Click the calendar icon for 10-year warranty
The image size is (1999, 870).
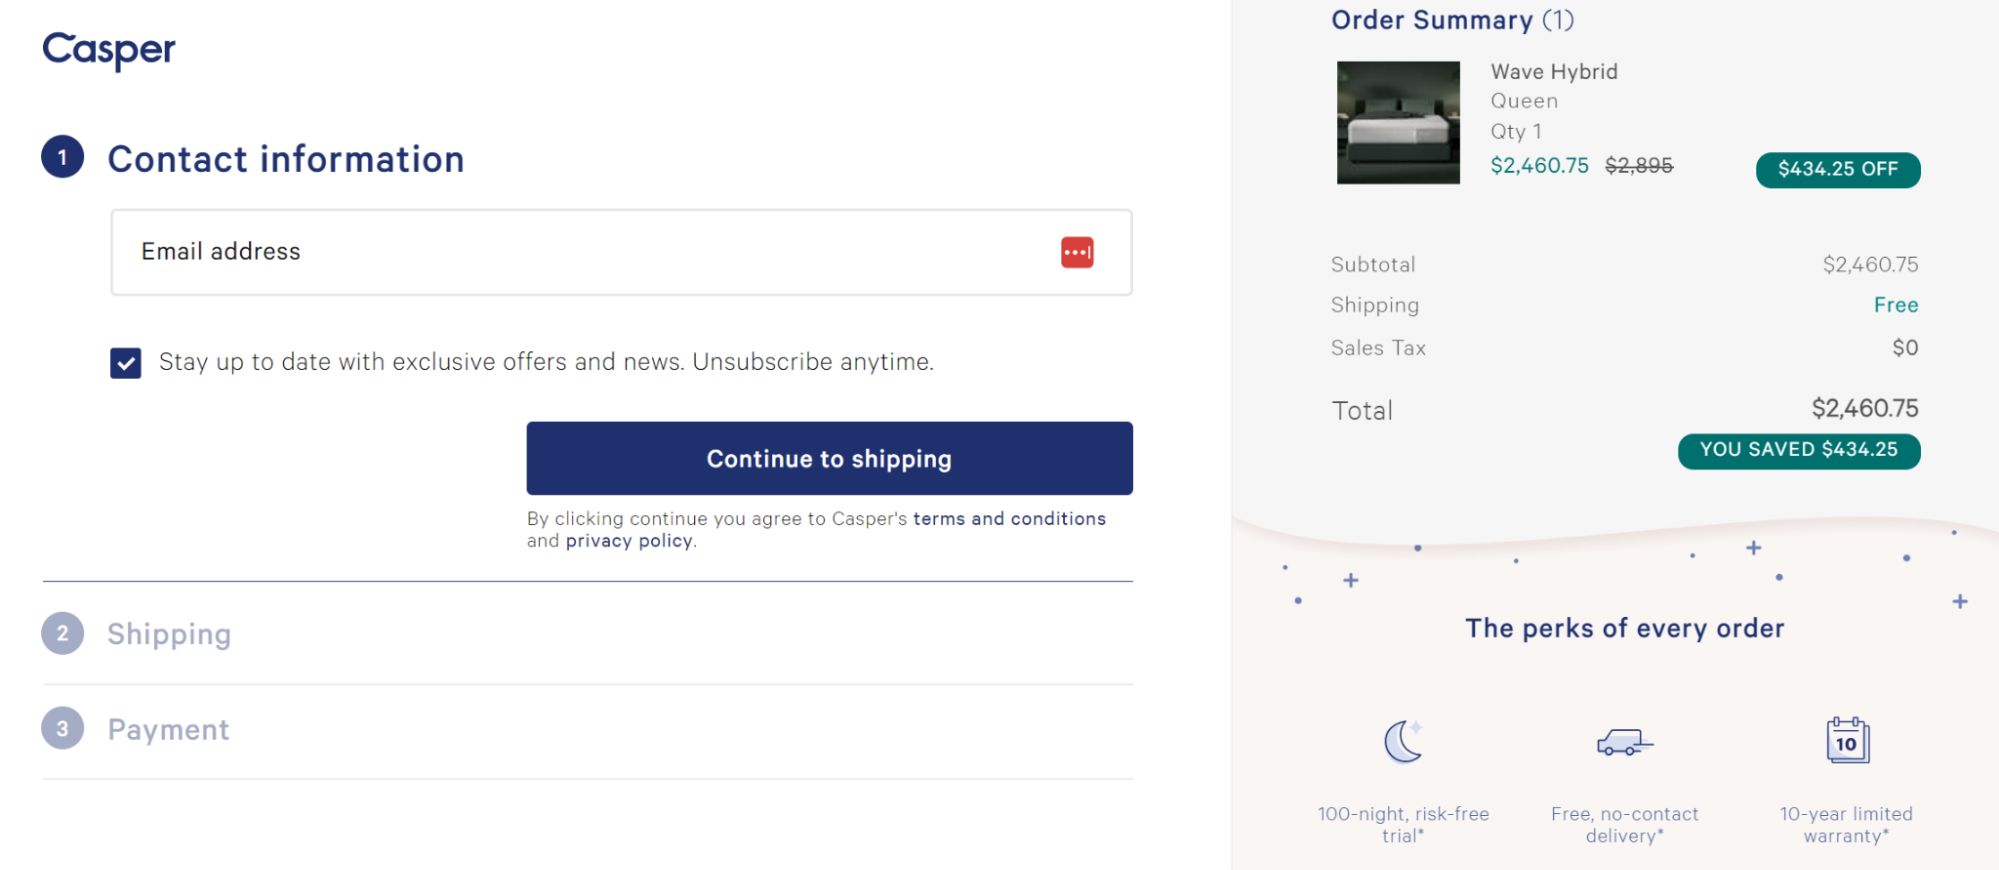point(1845,742)
